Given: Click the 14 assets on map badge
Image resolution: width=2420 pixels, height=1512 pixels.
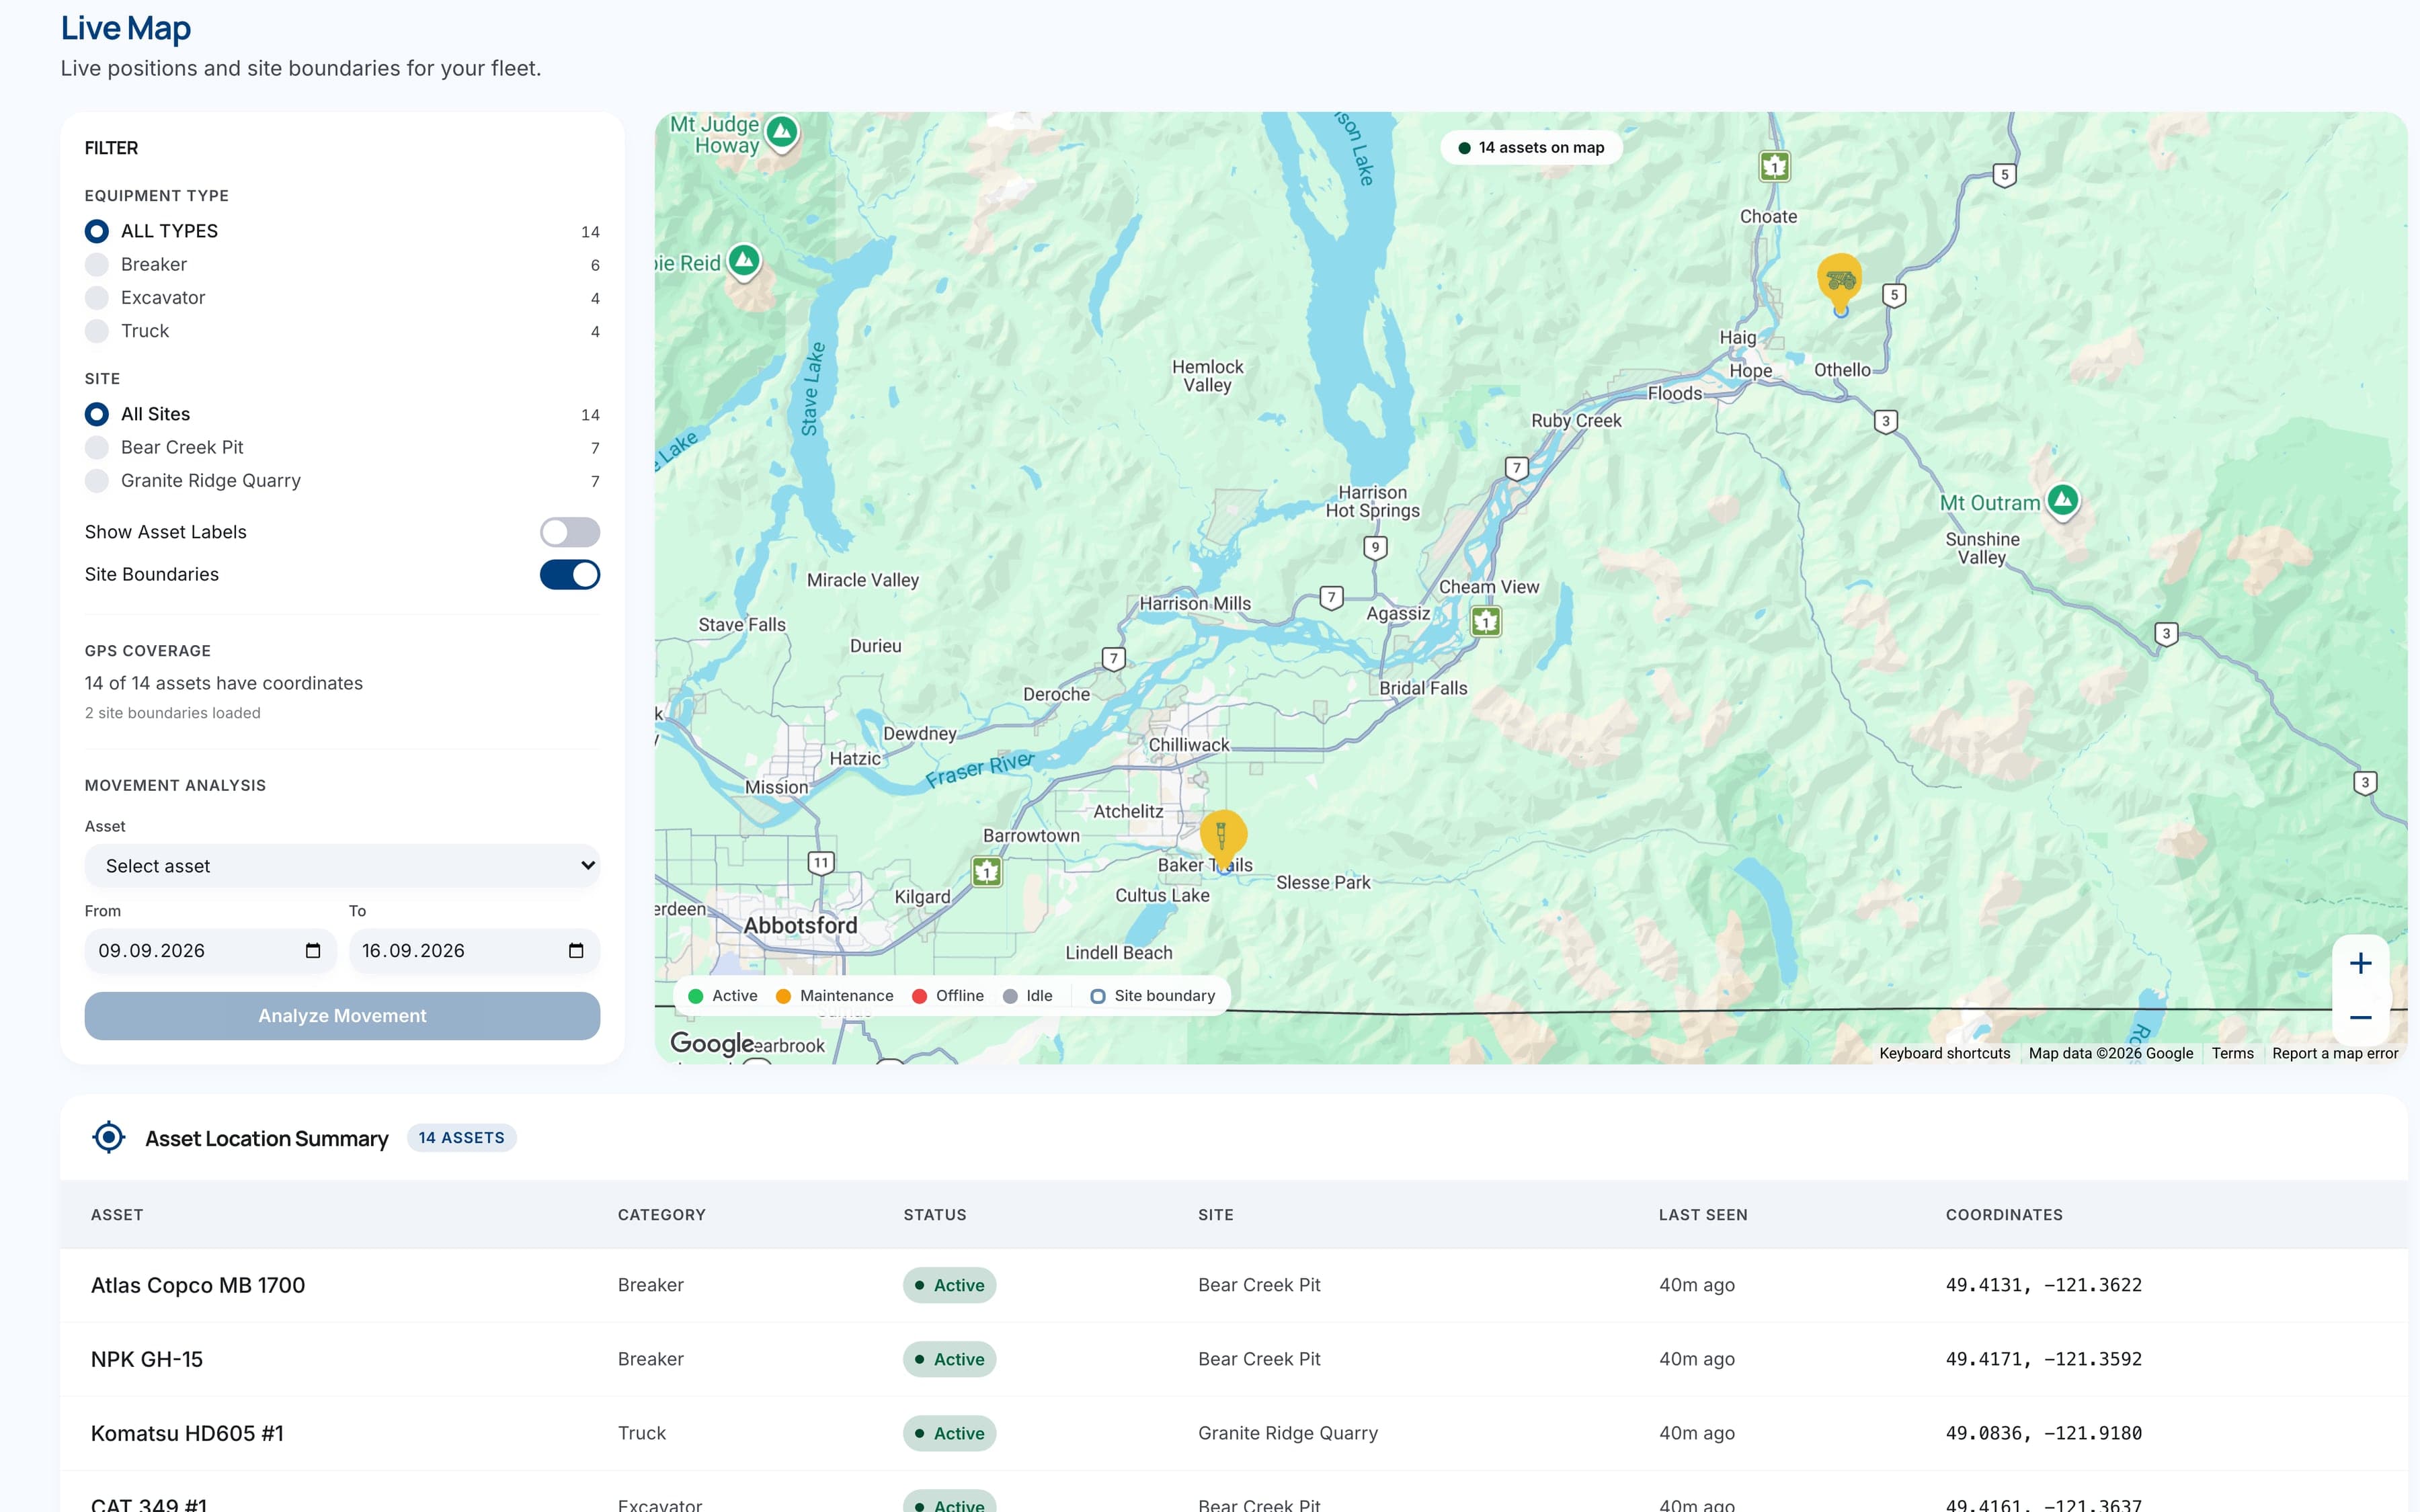Looking at the screenshot, I should pyautogui.click(x=1531, y=147).
